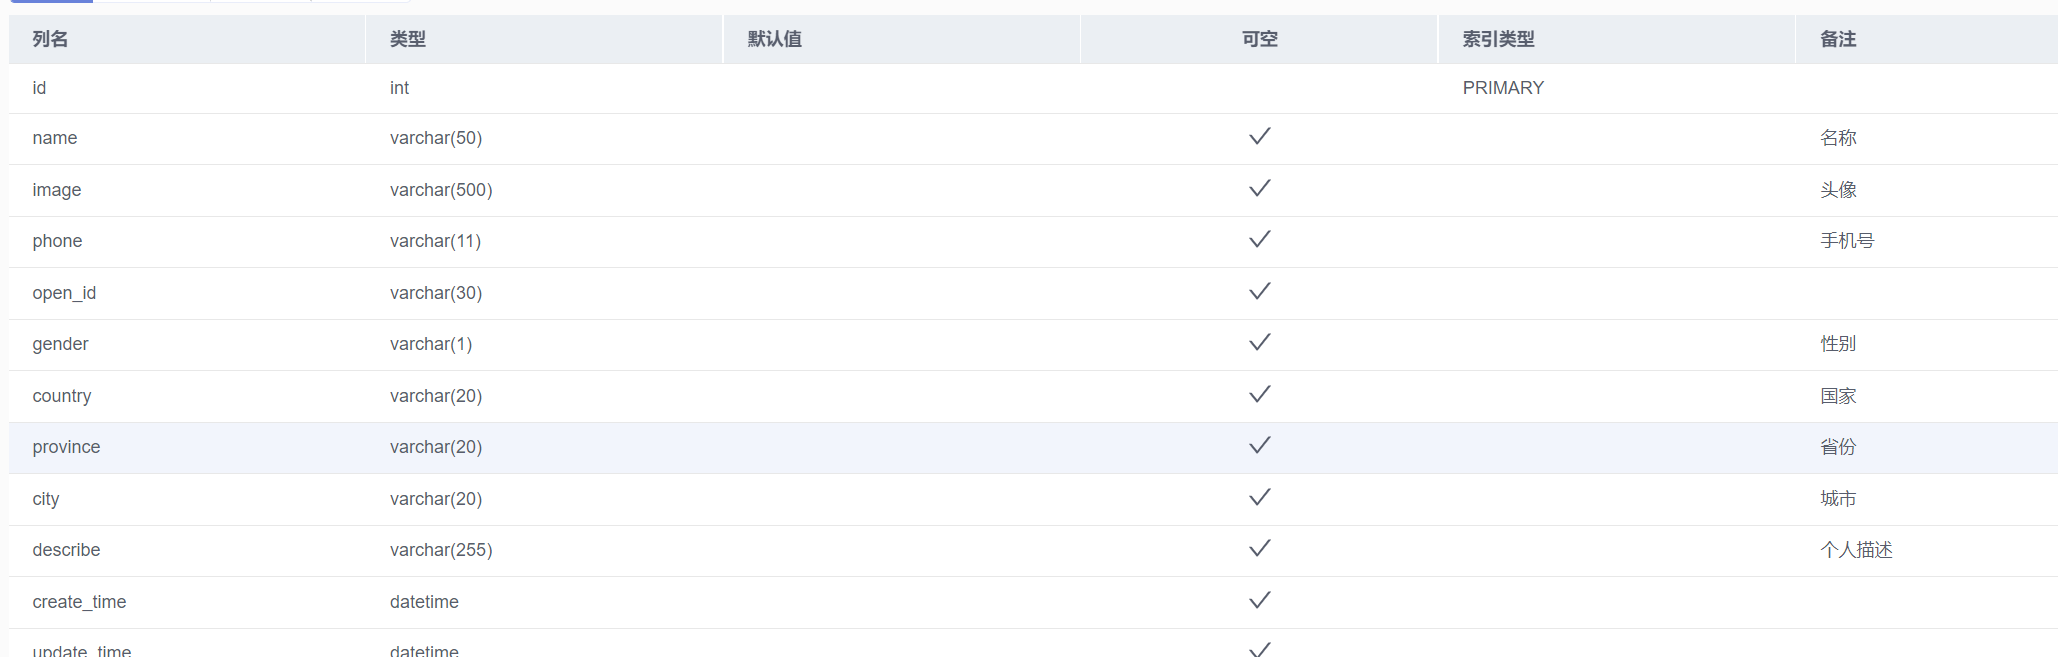Click the nullable checkmark in the city row
Viewport: 2058px width, 657px height.
click(x=1259, y=498)
